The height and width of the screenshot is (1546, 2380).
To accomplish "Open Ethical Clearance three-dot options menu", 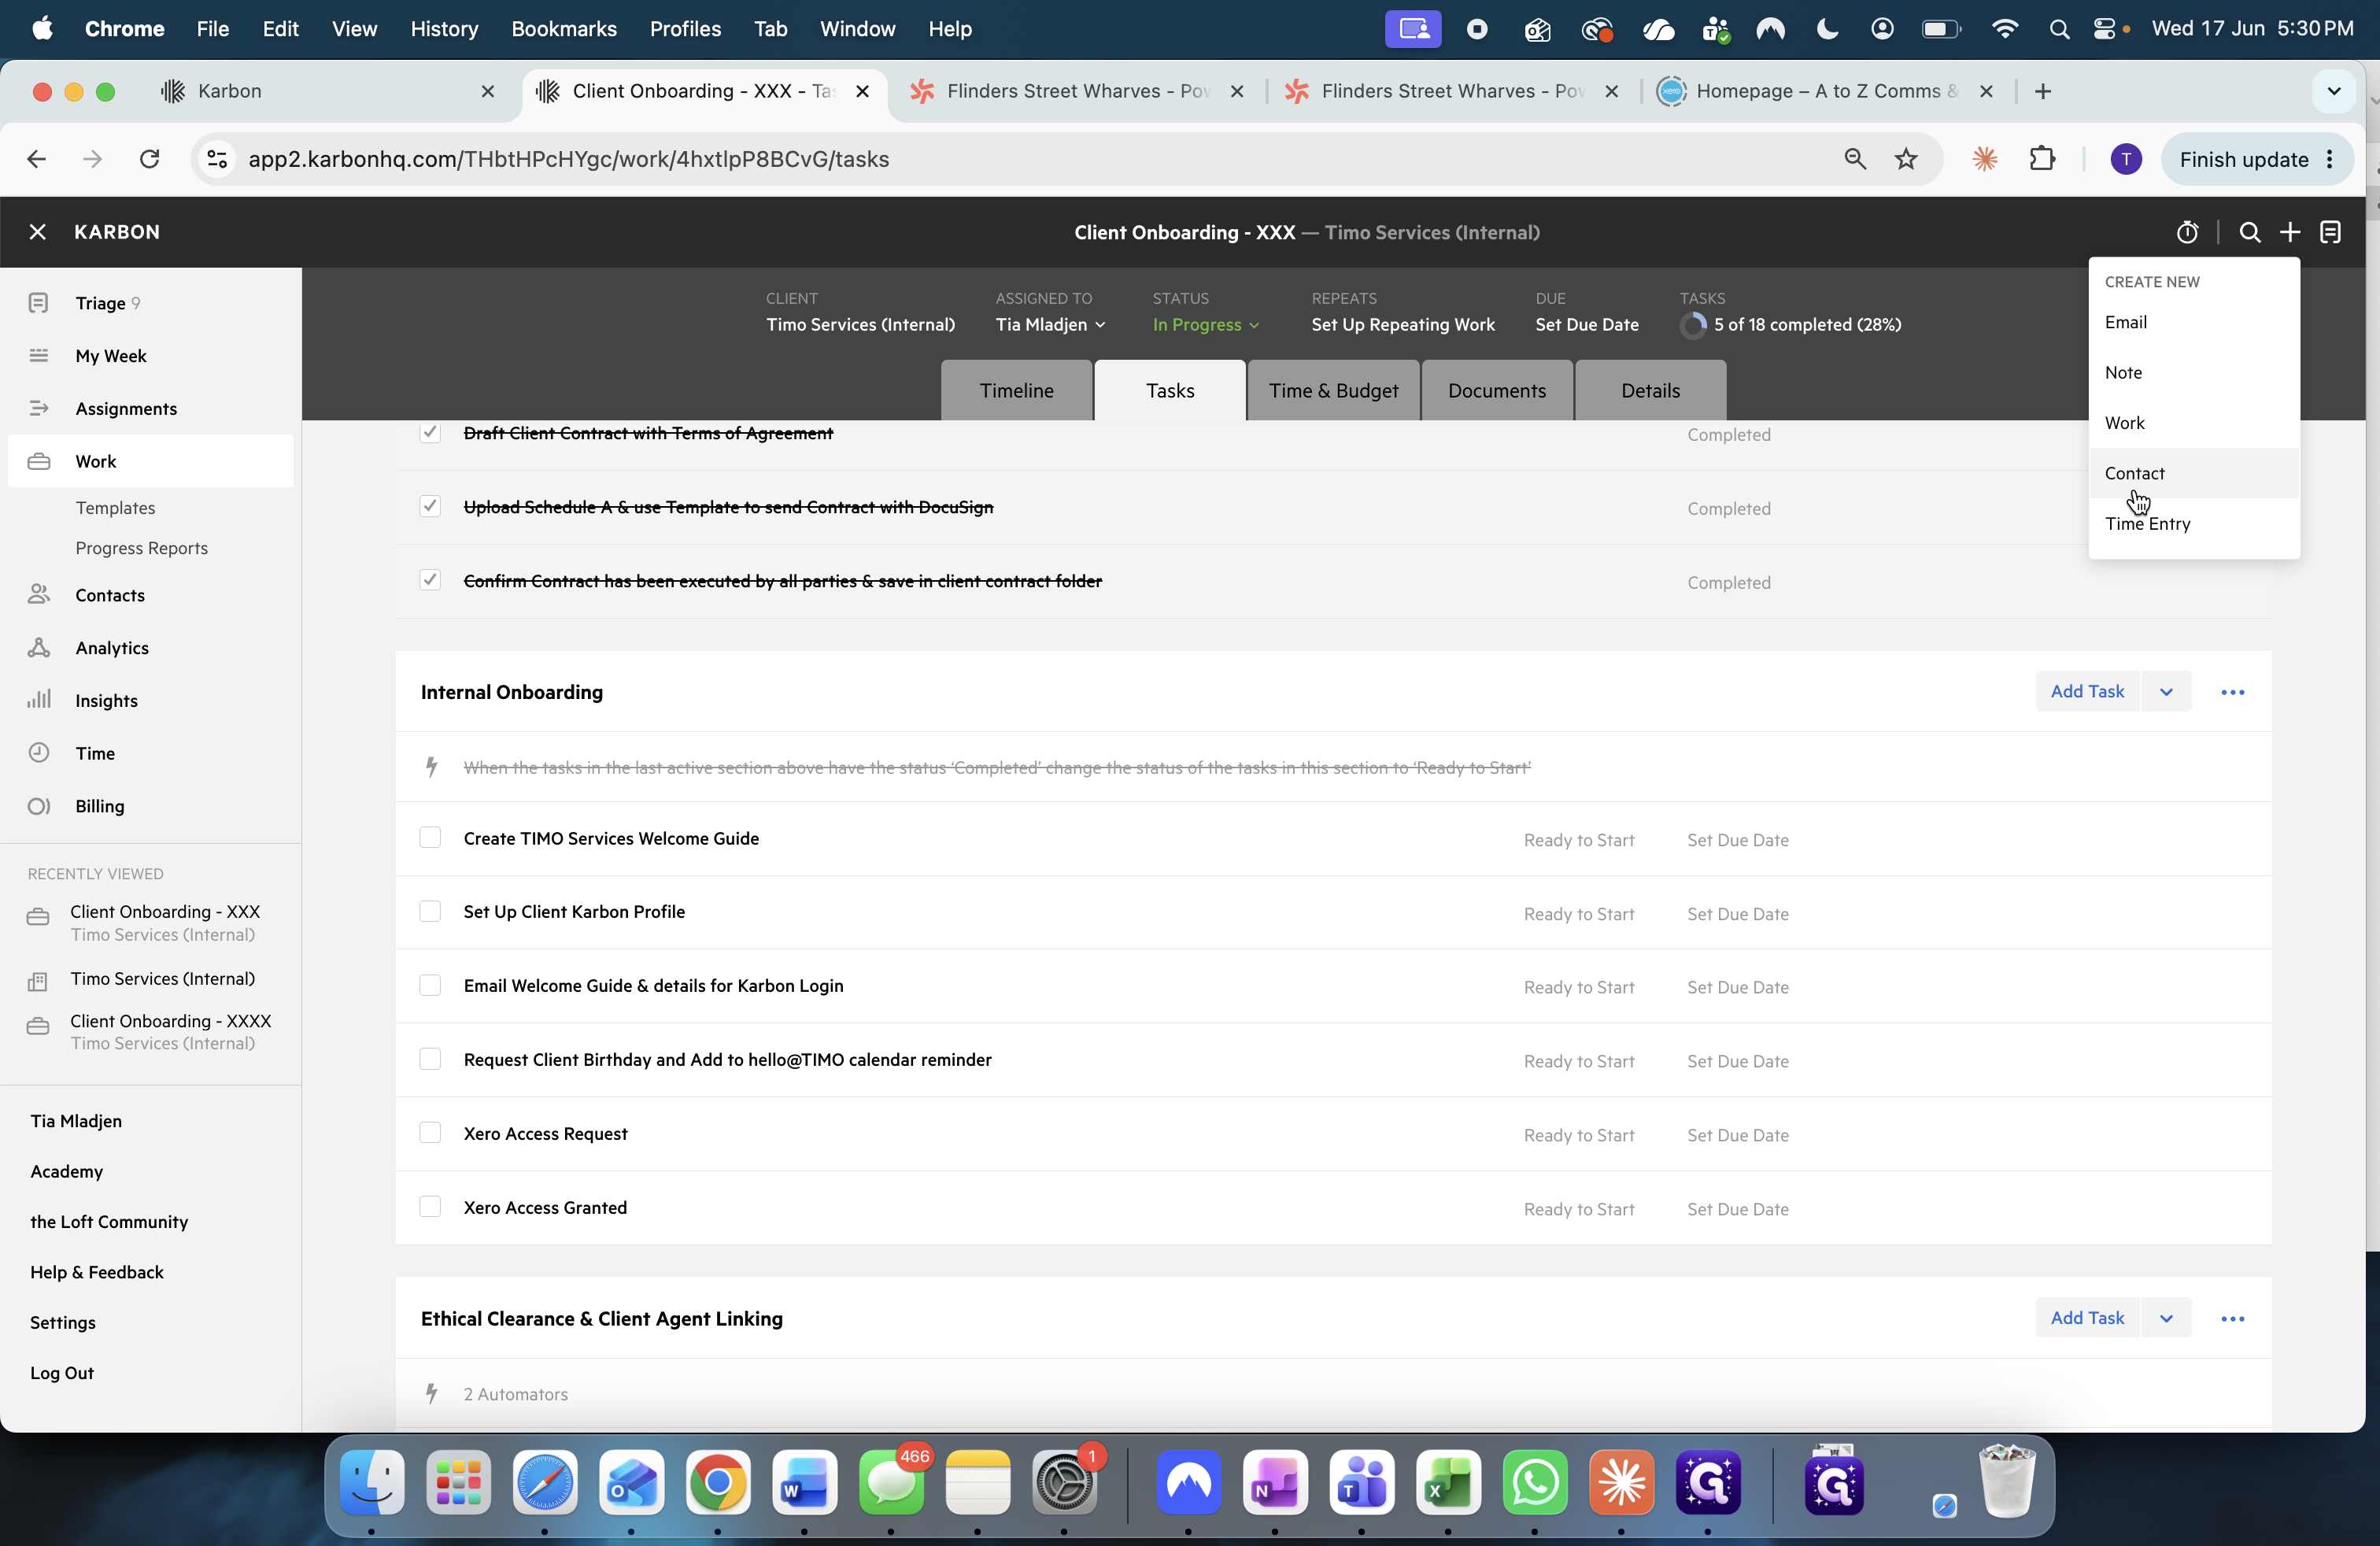I will tap(2233, 1319).
